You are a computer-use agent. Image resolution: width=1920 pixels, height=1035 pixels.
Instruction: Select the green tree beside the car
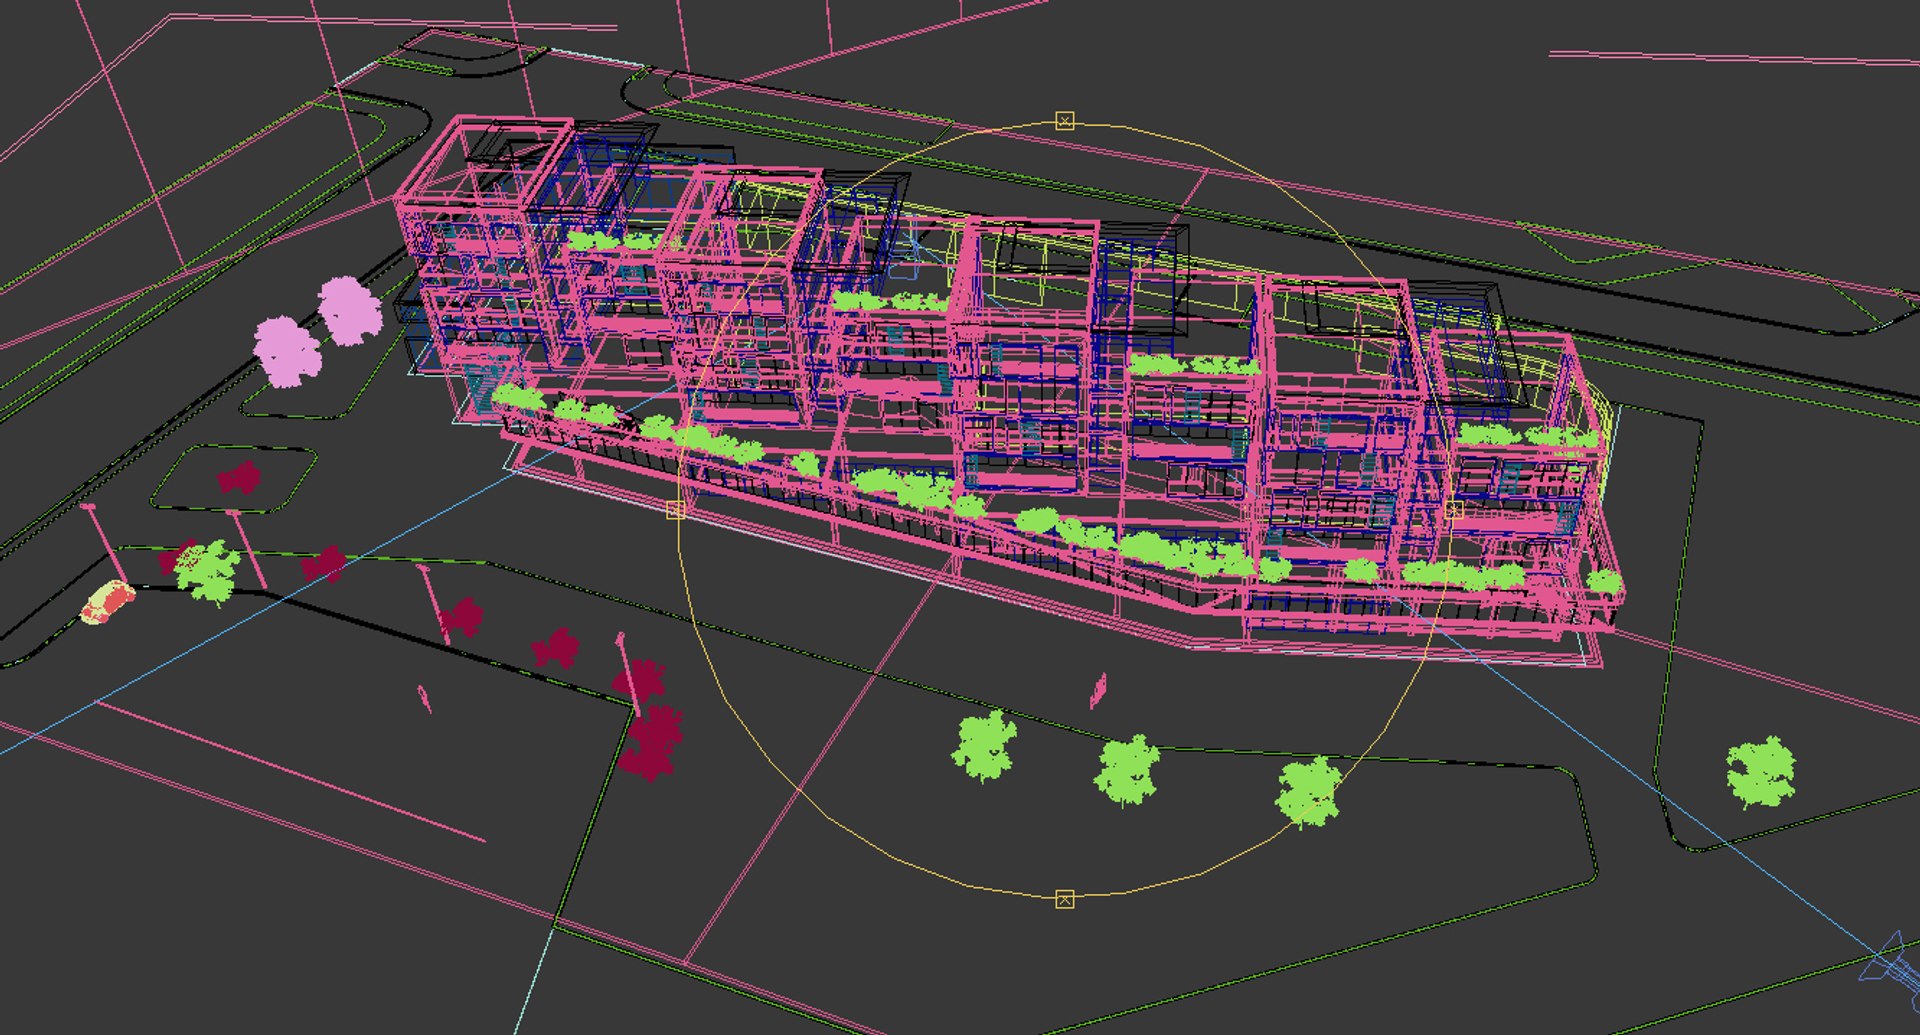(208, 572)
